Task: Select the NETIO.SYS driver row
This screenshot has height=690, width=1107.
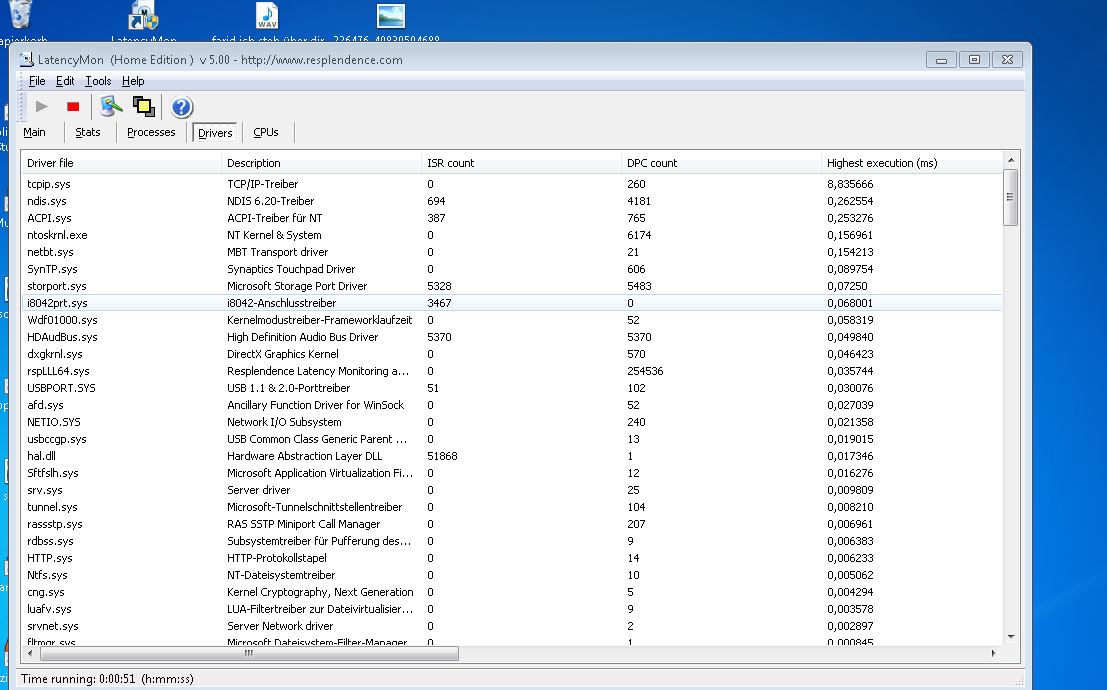Action: [512, 422]
